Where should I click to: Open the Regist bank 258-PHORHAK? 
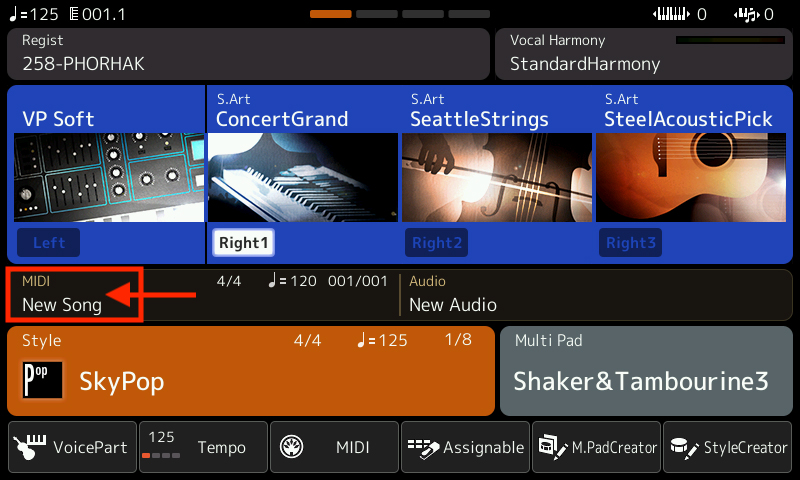coord(248,54)
